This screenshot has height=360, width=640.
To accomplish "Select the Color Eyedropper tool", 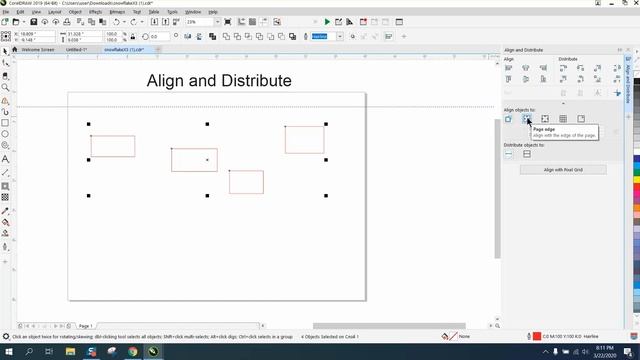I will click(x=5, y=211).
